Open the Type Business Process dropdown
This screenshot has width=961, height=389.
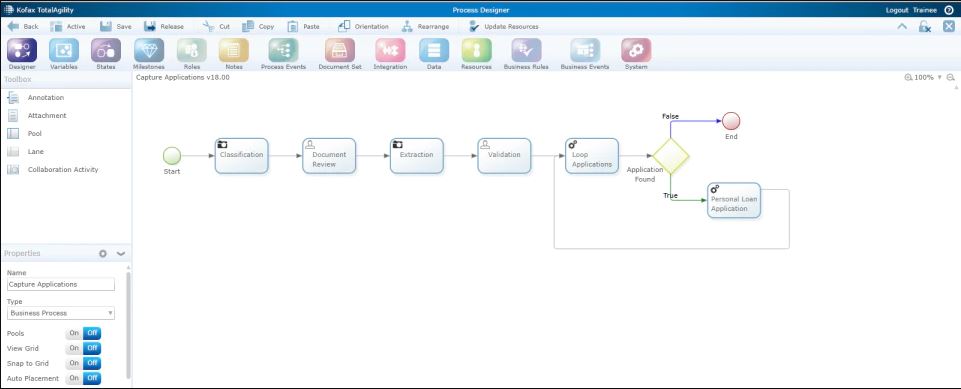tap(61, 313)
